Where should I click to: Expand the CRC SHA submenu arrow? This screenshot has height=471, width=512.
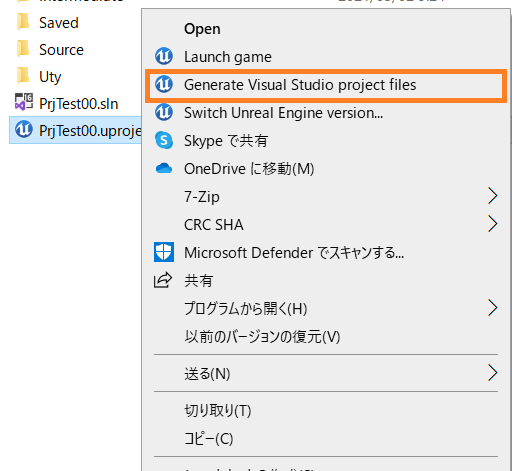(493, 224)
